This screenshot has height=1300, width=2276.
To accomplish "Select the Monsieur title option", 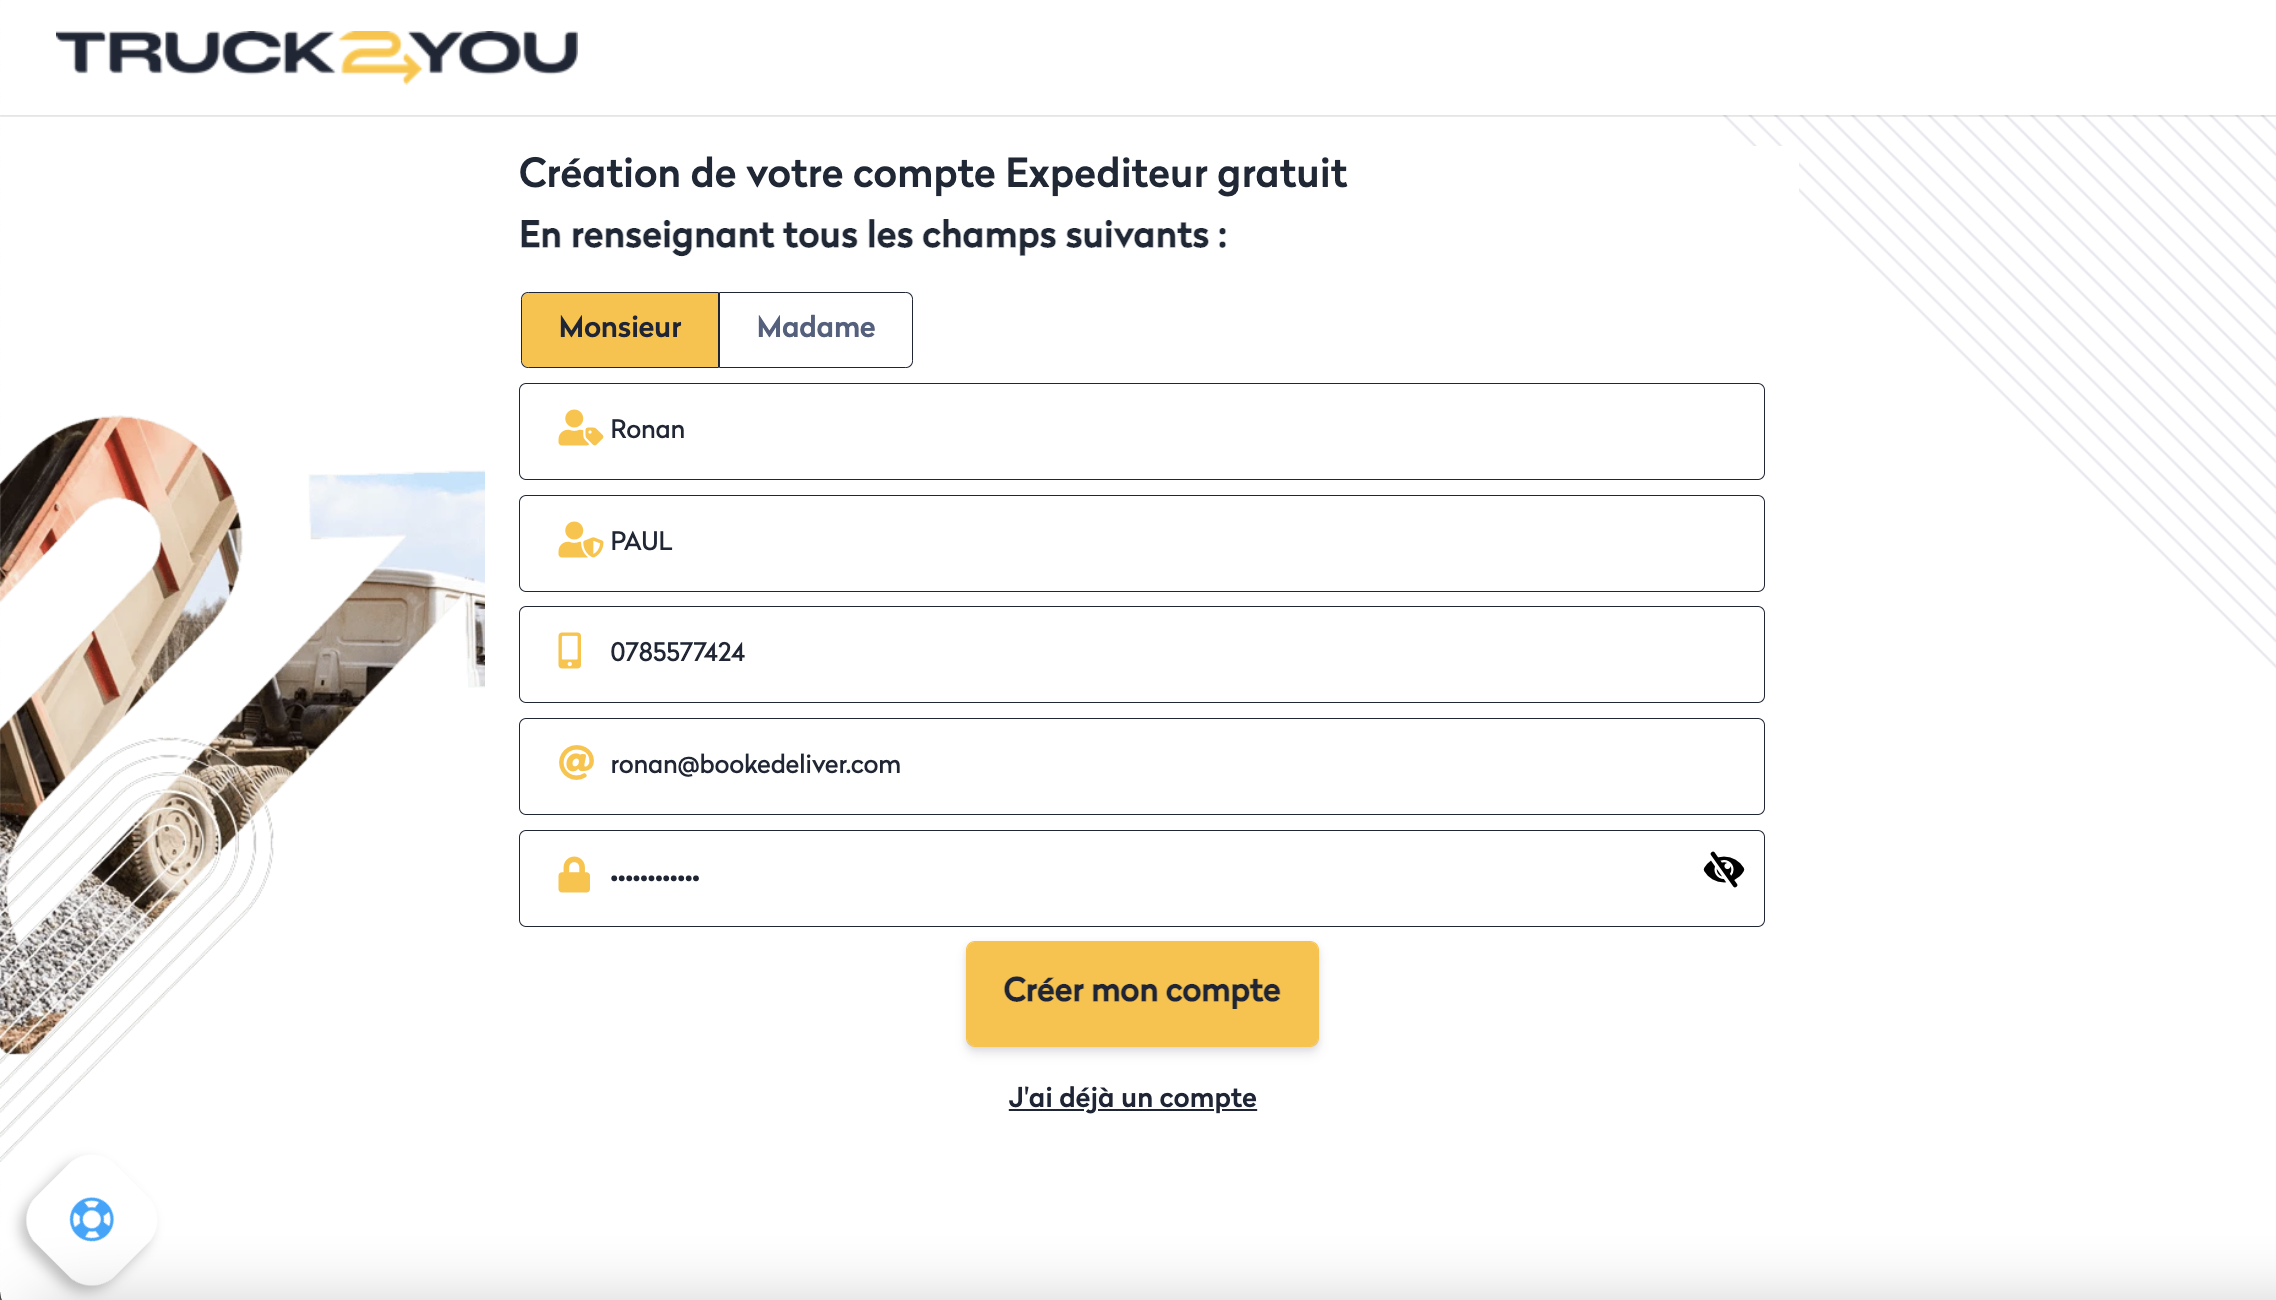I will (x=620, y=329).
